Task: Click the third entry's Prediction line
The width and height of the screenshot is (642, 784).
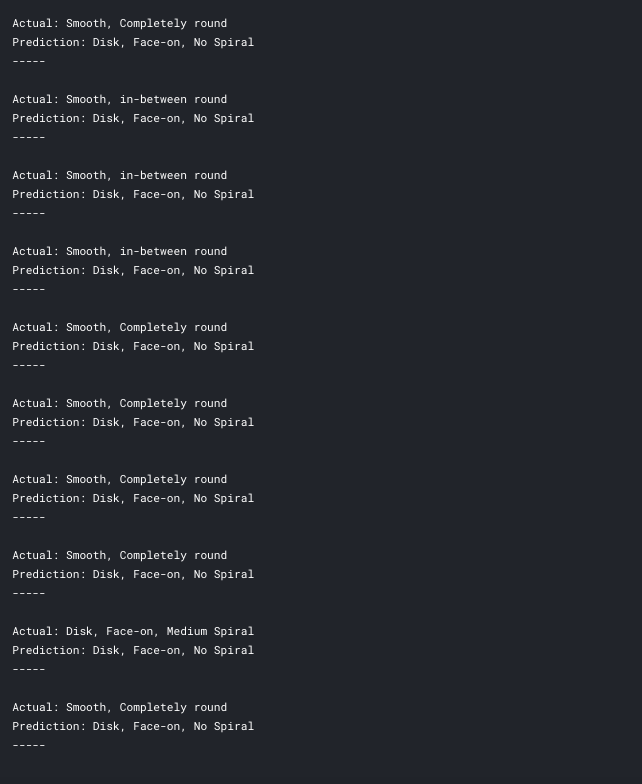Action: pyautogui.click(x=133, y=194)
